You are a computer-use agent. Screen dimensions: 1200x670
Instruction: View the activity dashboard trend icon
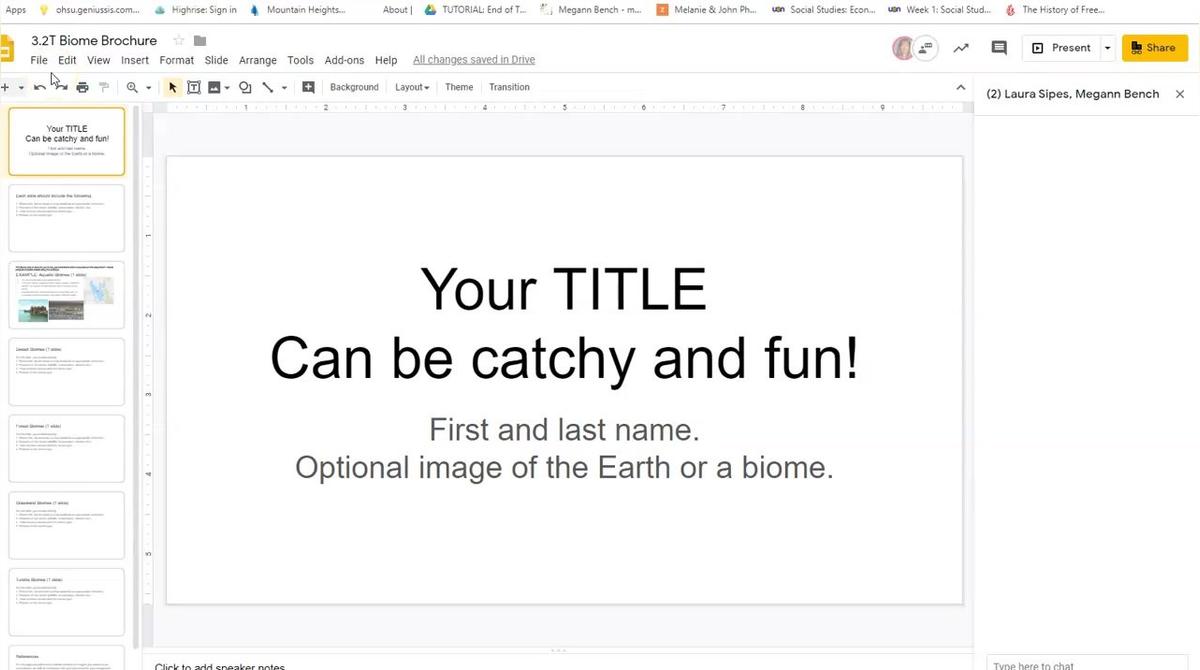pyautogui.click(x=961, y=47)
